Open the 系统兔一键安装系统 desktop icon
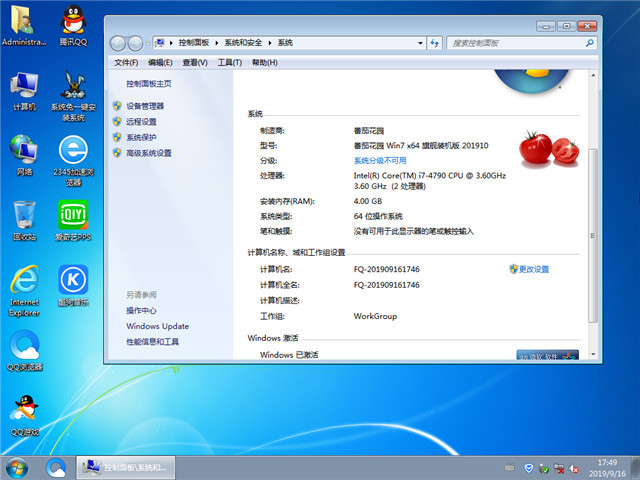Viewport: 640px width, 480px height. coord(73,96)
